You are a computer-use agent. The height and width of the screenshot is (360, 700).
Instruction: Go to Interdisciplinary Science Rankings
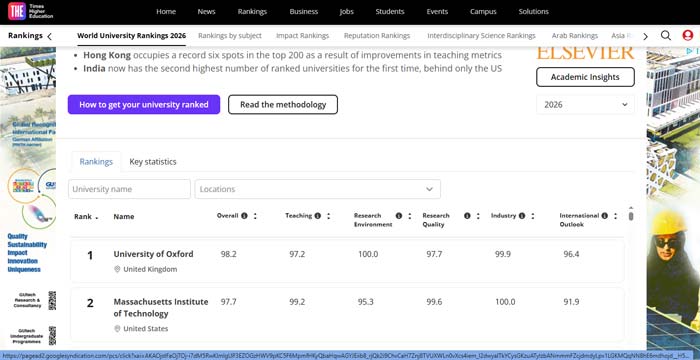pos(481,36)
